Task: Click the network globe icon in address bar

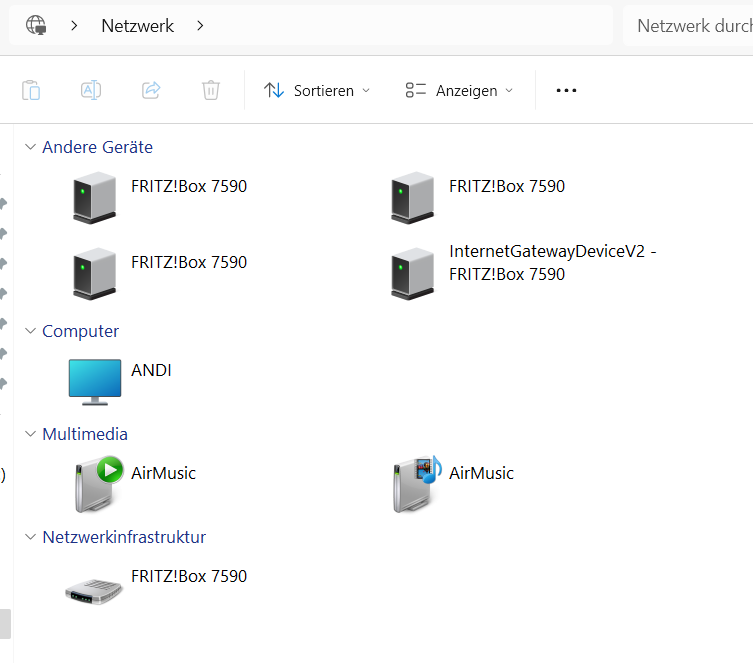Action: click(36, 25)
